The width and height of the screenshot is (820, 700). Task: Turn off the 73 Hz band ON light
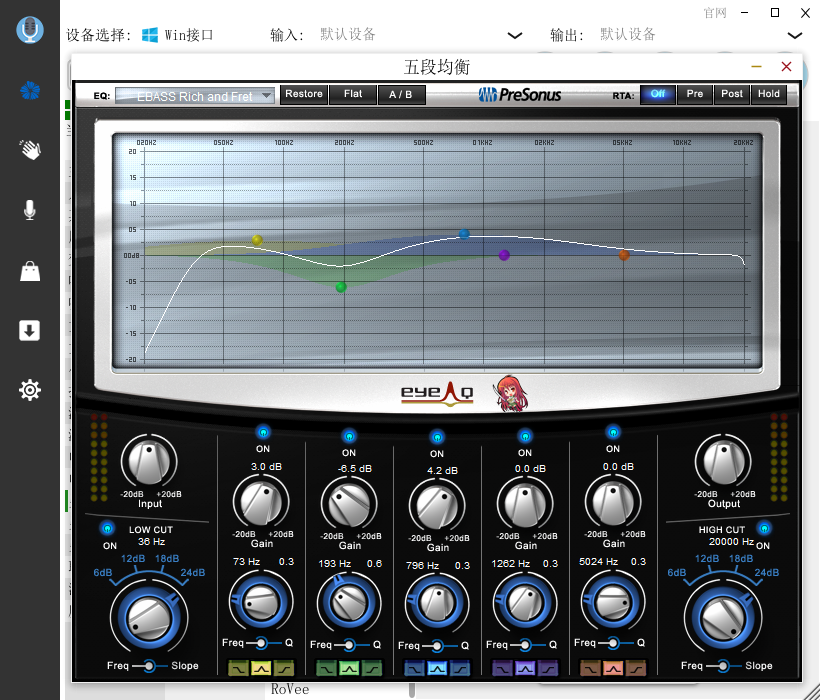tap(263, 432)
